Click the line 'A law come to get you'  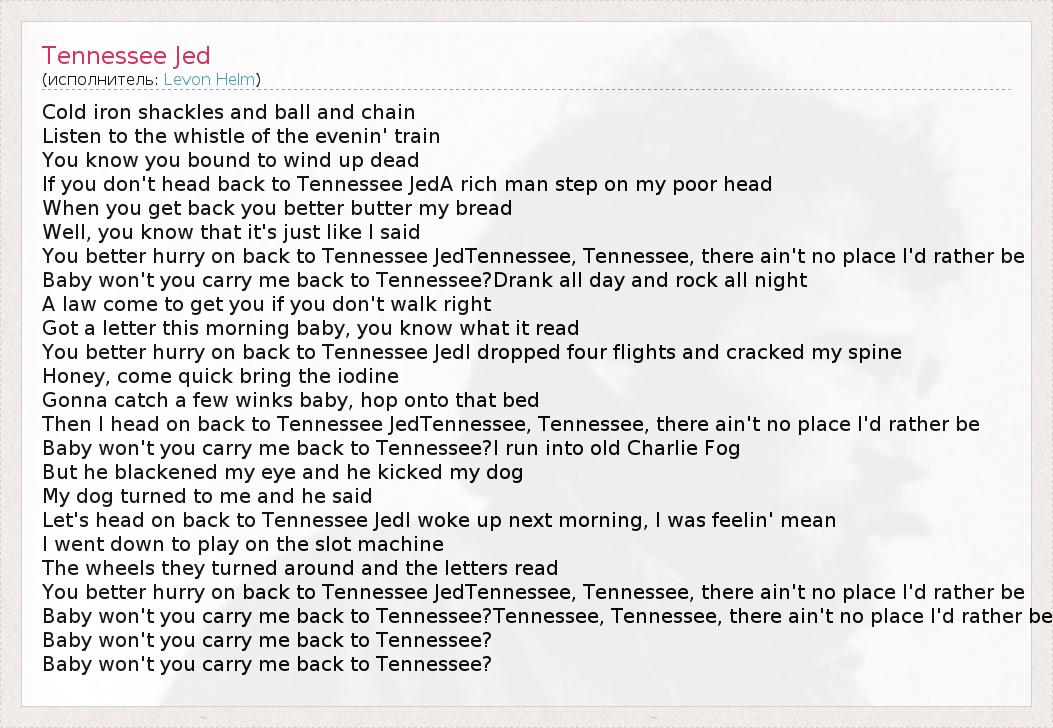click(x=267, y=304)
